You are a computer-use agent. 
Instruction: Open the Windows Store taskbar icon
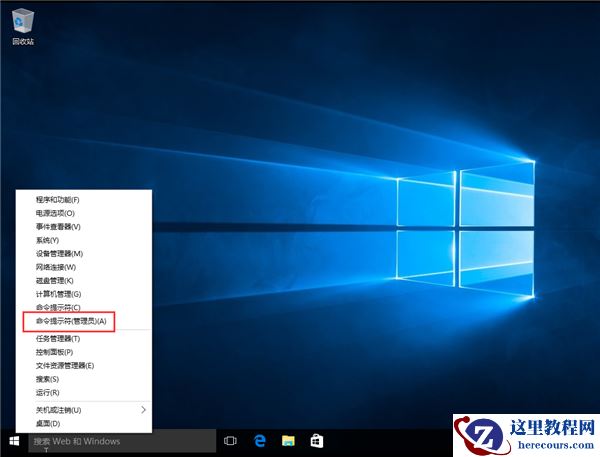tap(317, 441)
